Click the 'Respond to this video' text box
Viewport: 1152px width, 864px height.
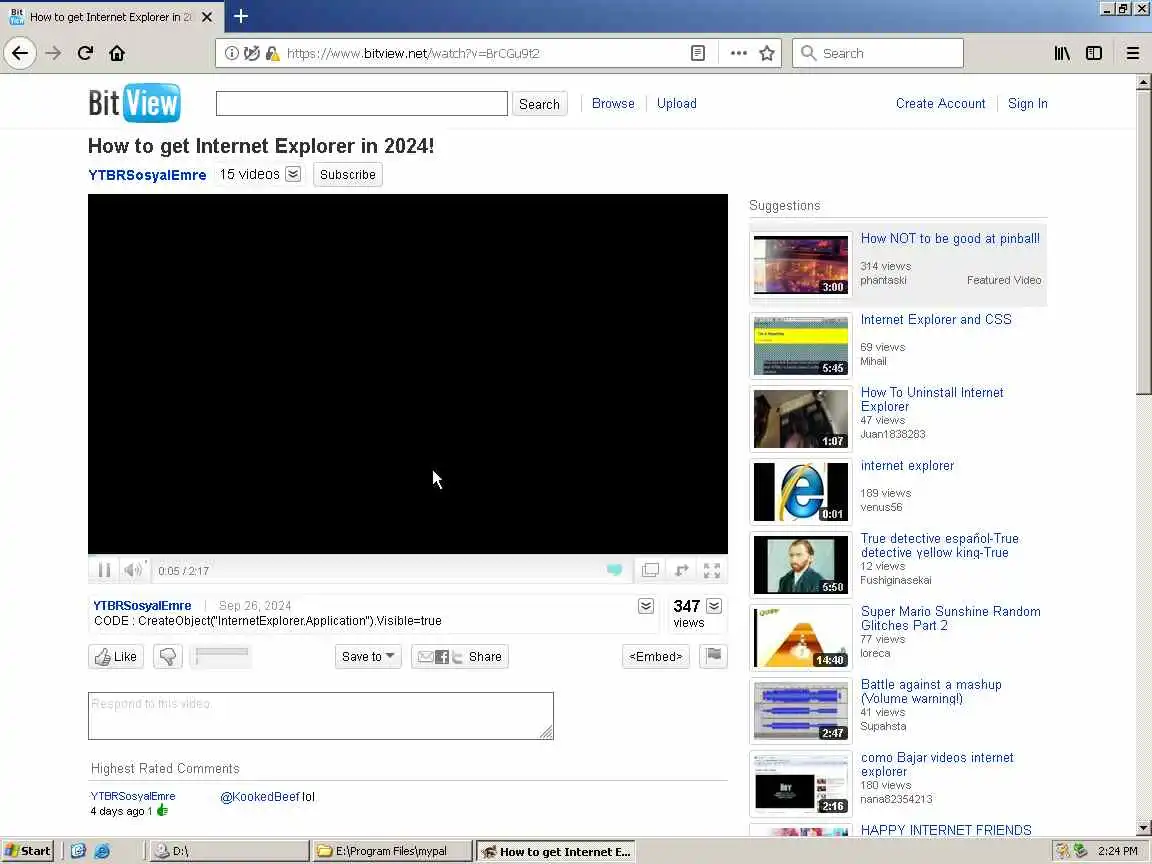[x=320, y=716]
